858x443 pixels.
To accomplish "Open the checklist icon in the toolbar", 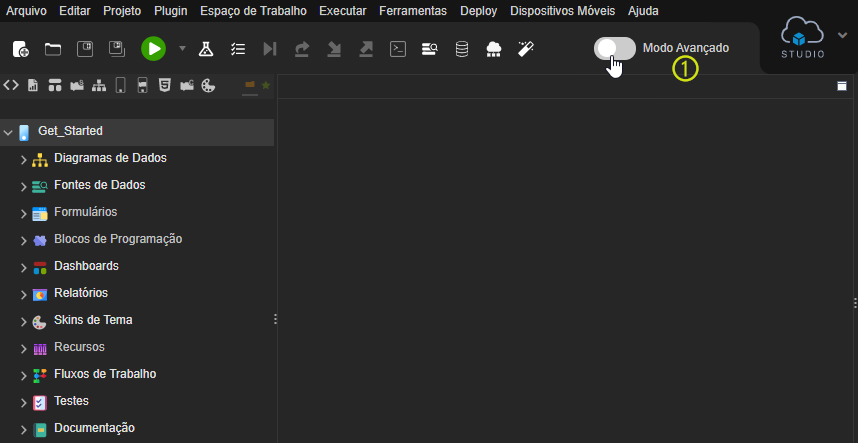I will 237,49.
